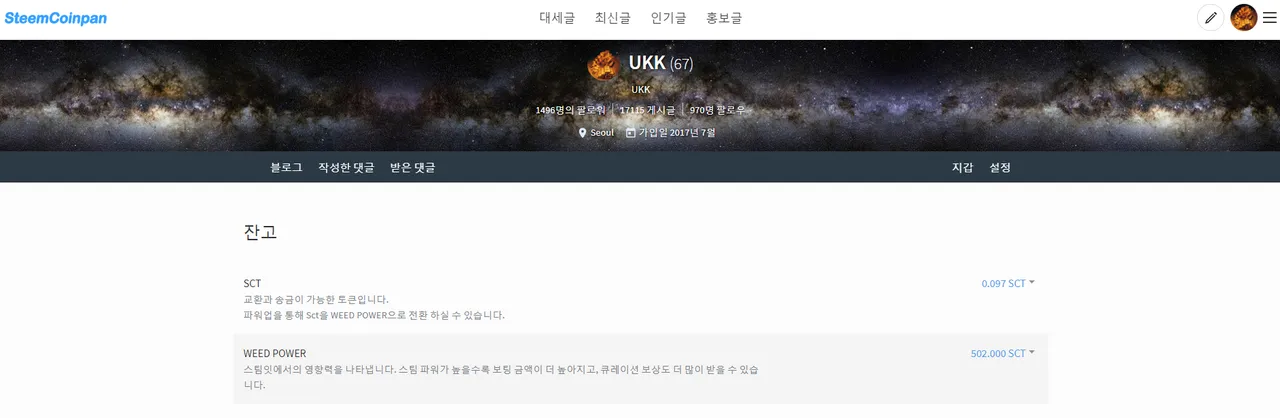This screenshot has height=418, width=1280.
Task: Open the 설정 settings tab
Action: point(1000,167)
